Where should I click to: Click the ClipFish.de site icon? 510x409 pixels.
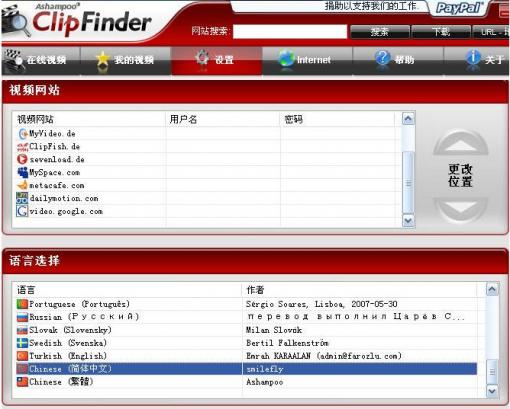(23, 147)
